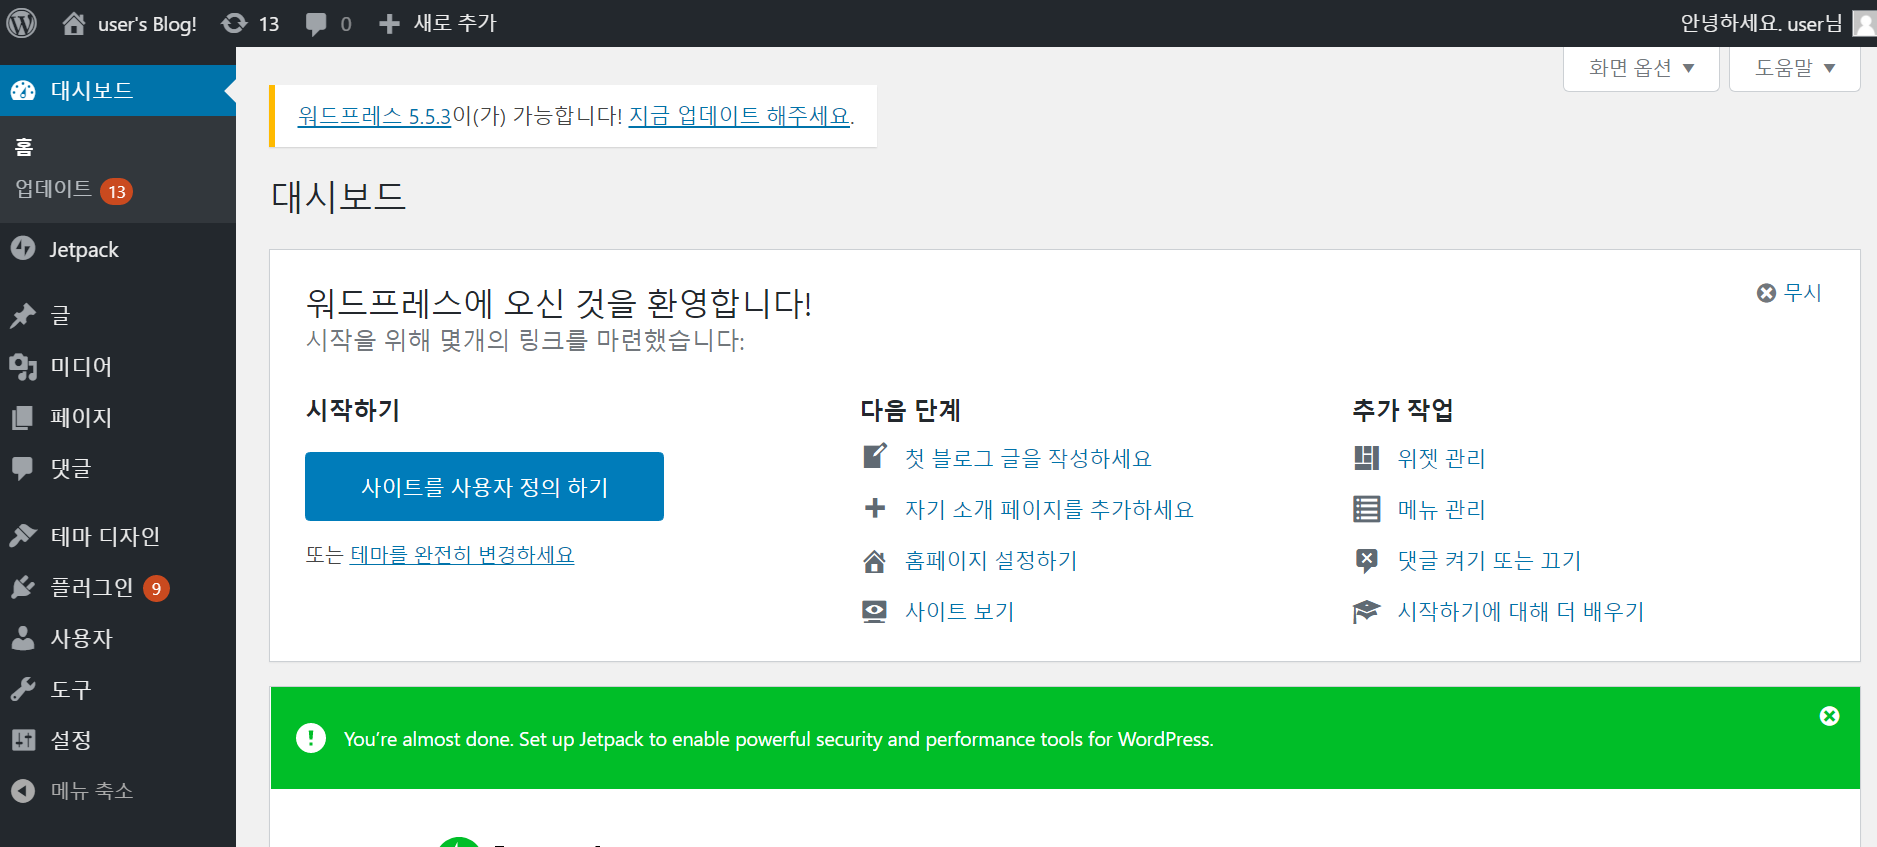Screen dimensions: 1877x847
Task: Open the site home icon user's Blog!
Action: click(74, 23)
